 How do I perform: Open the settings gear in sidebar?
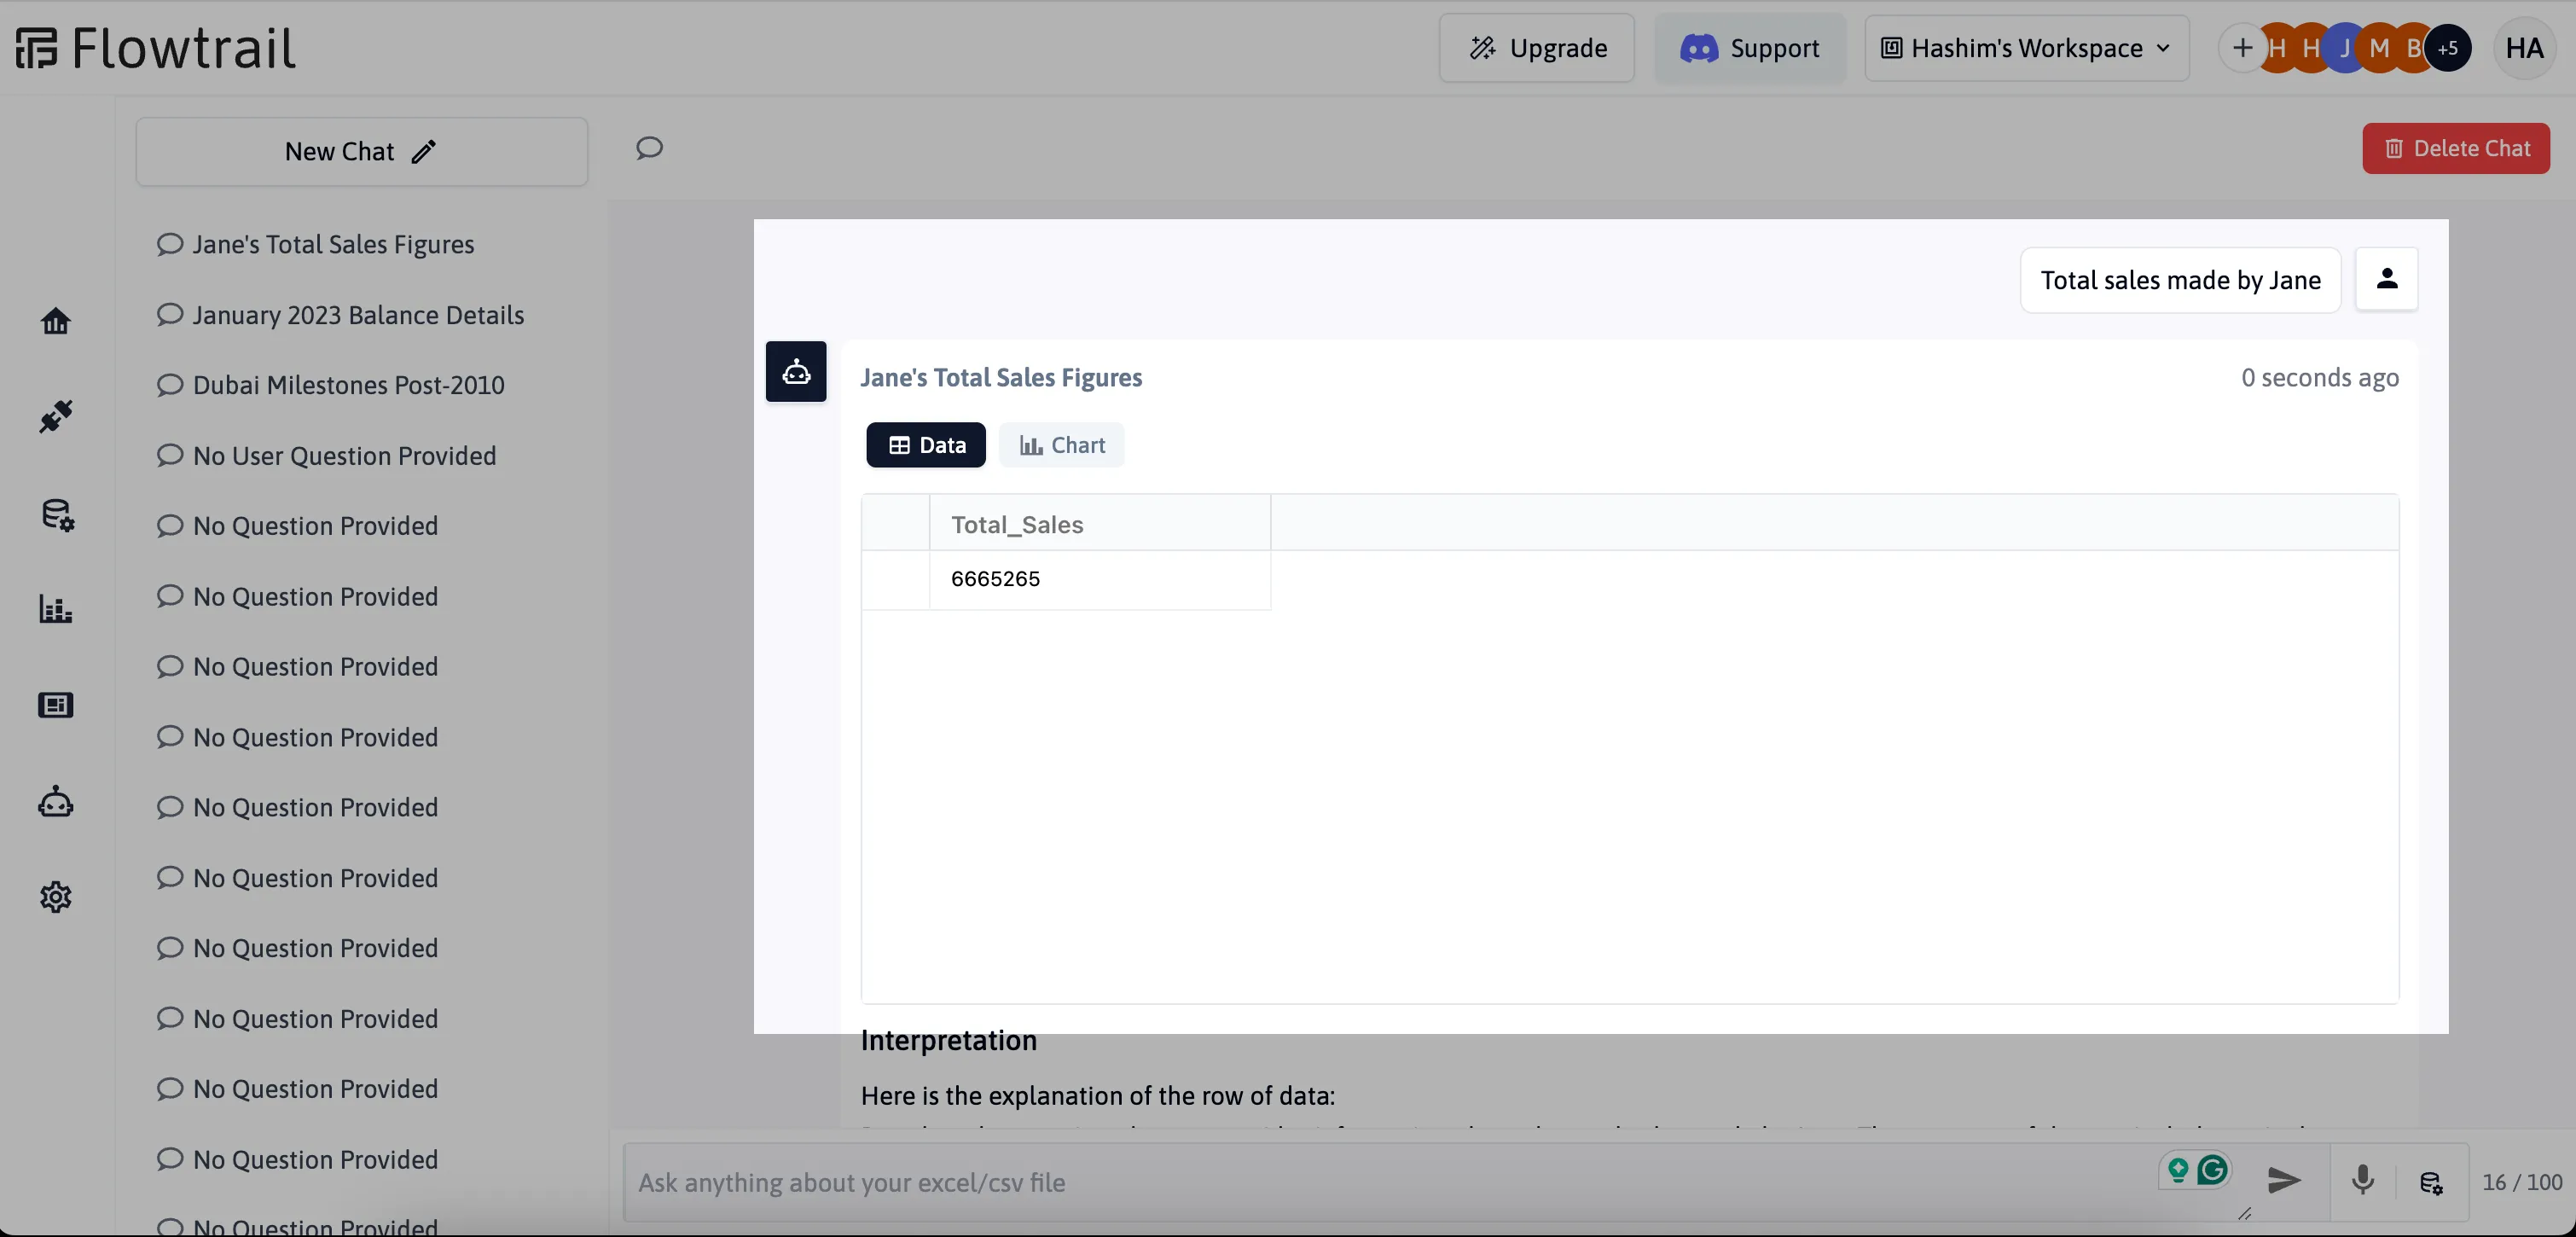pyautogui.click(x=56, y=897)
